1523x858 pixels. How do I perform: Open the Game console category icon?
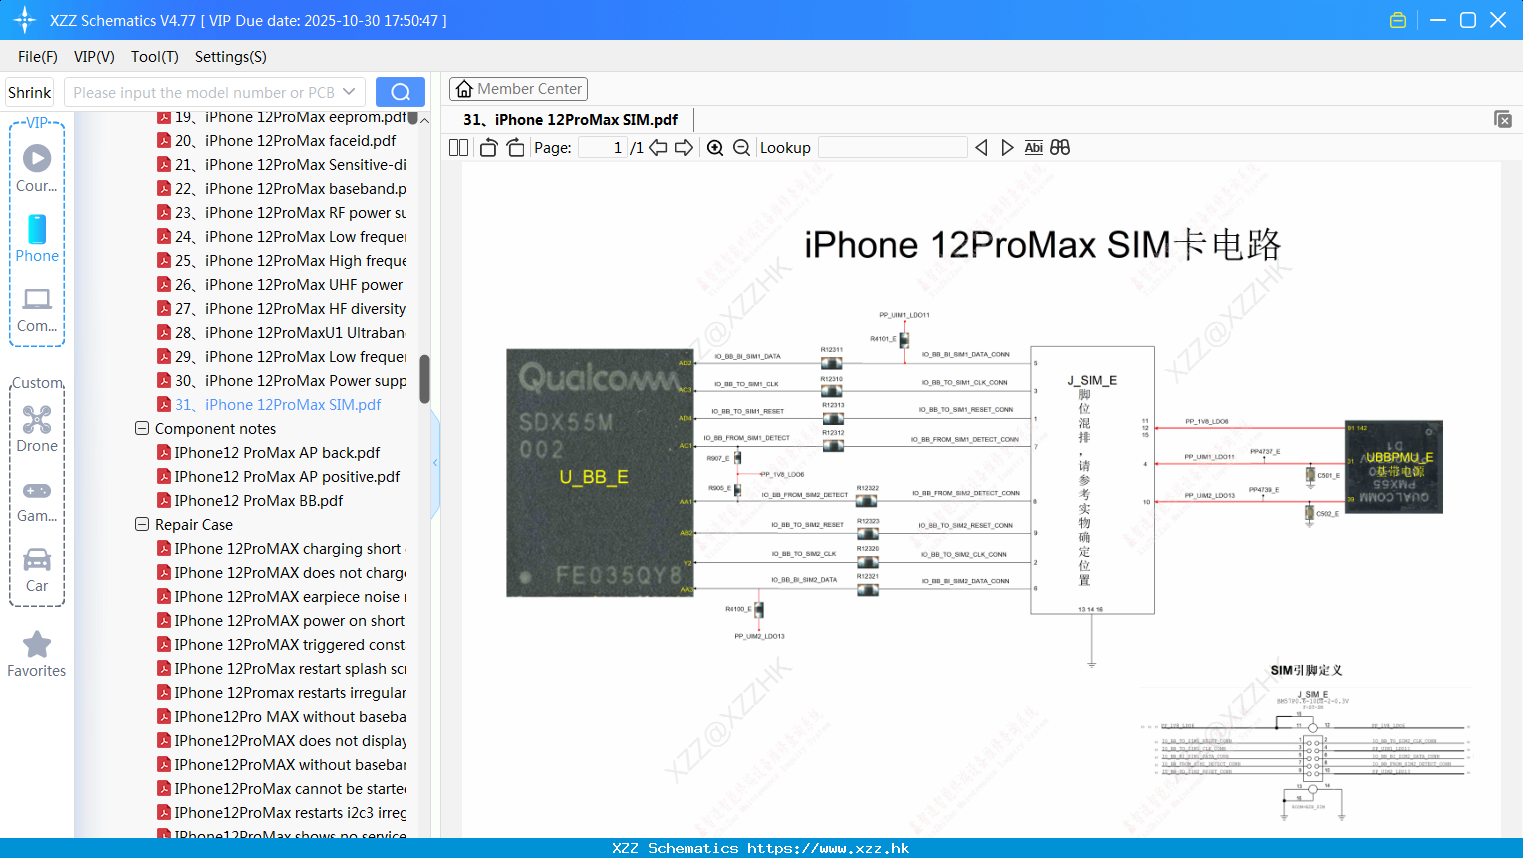[x=37, y=501]
